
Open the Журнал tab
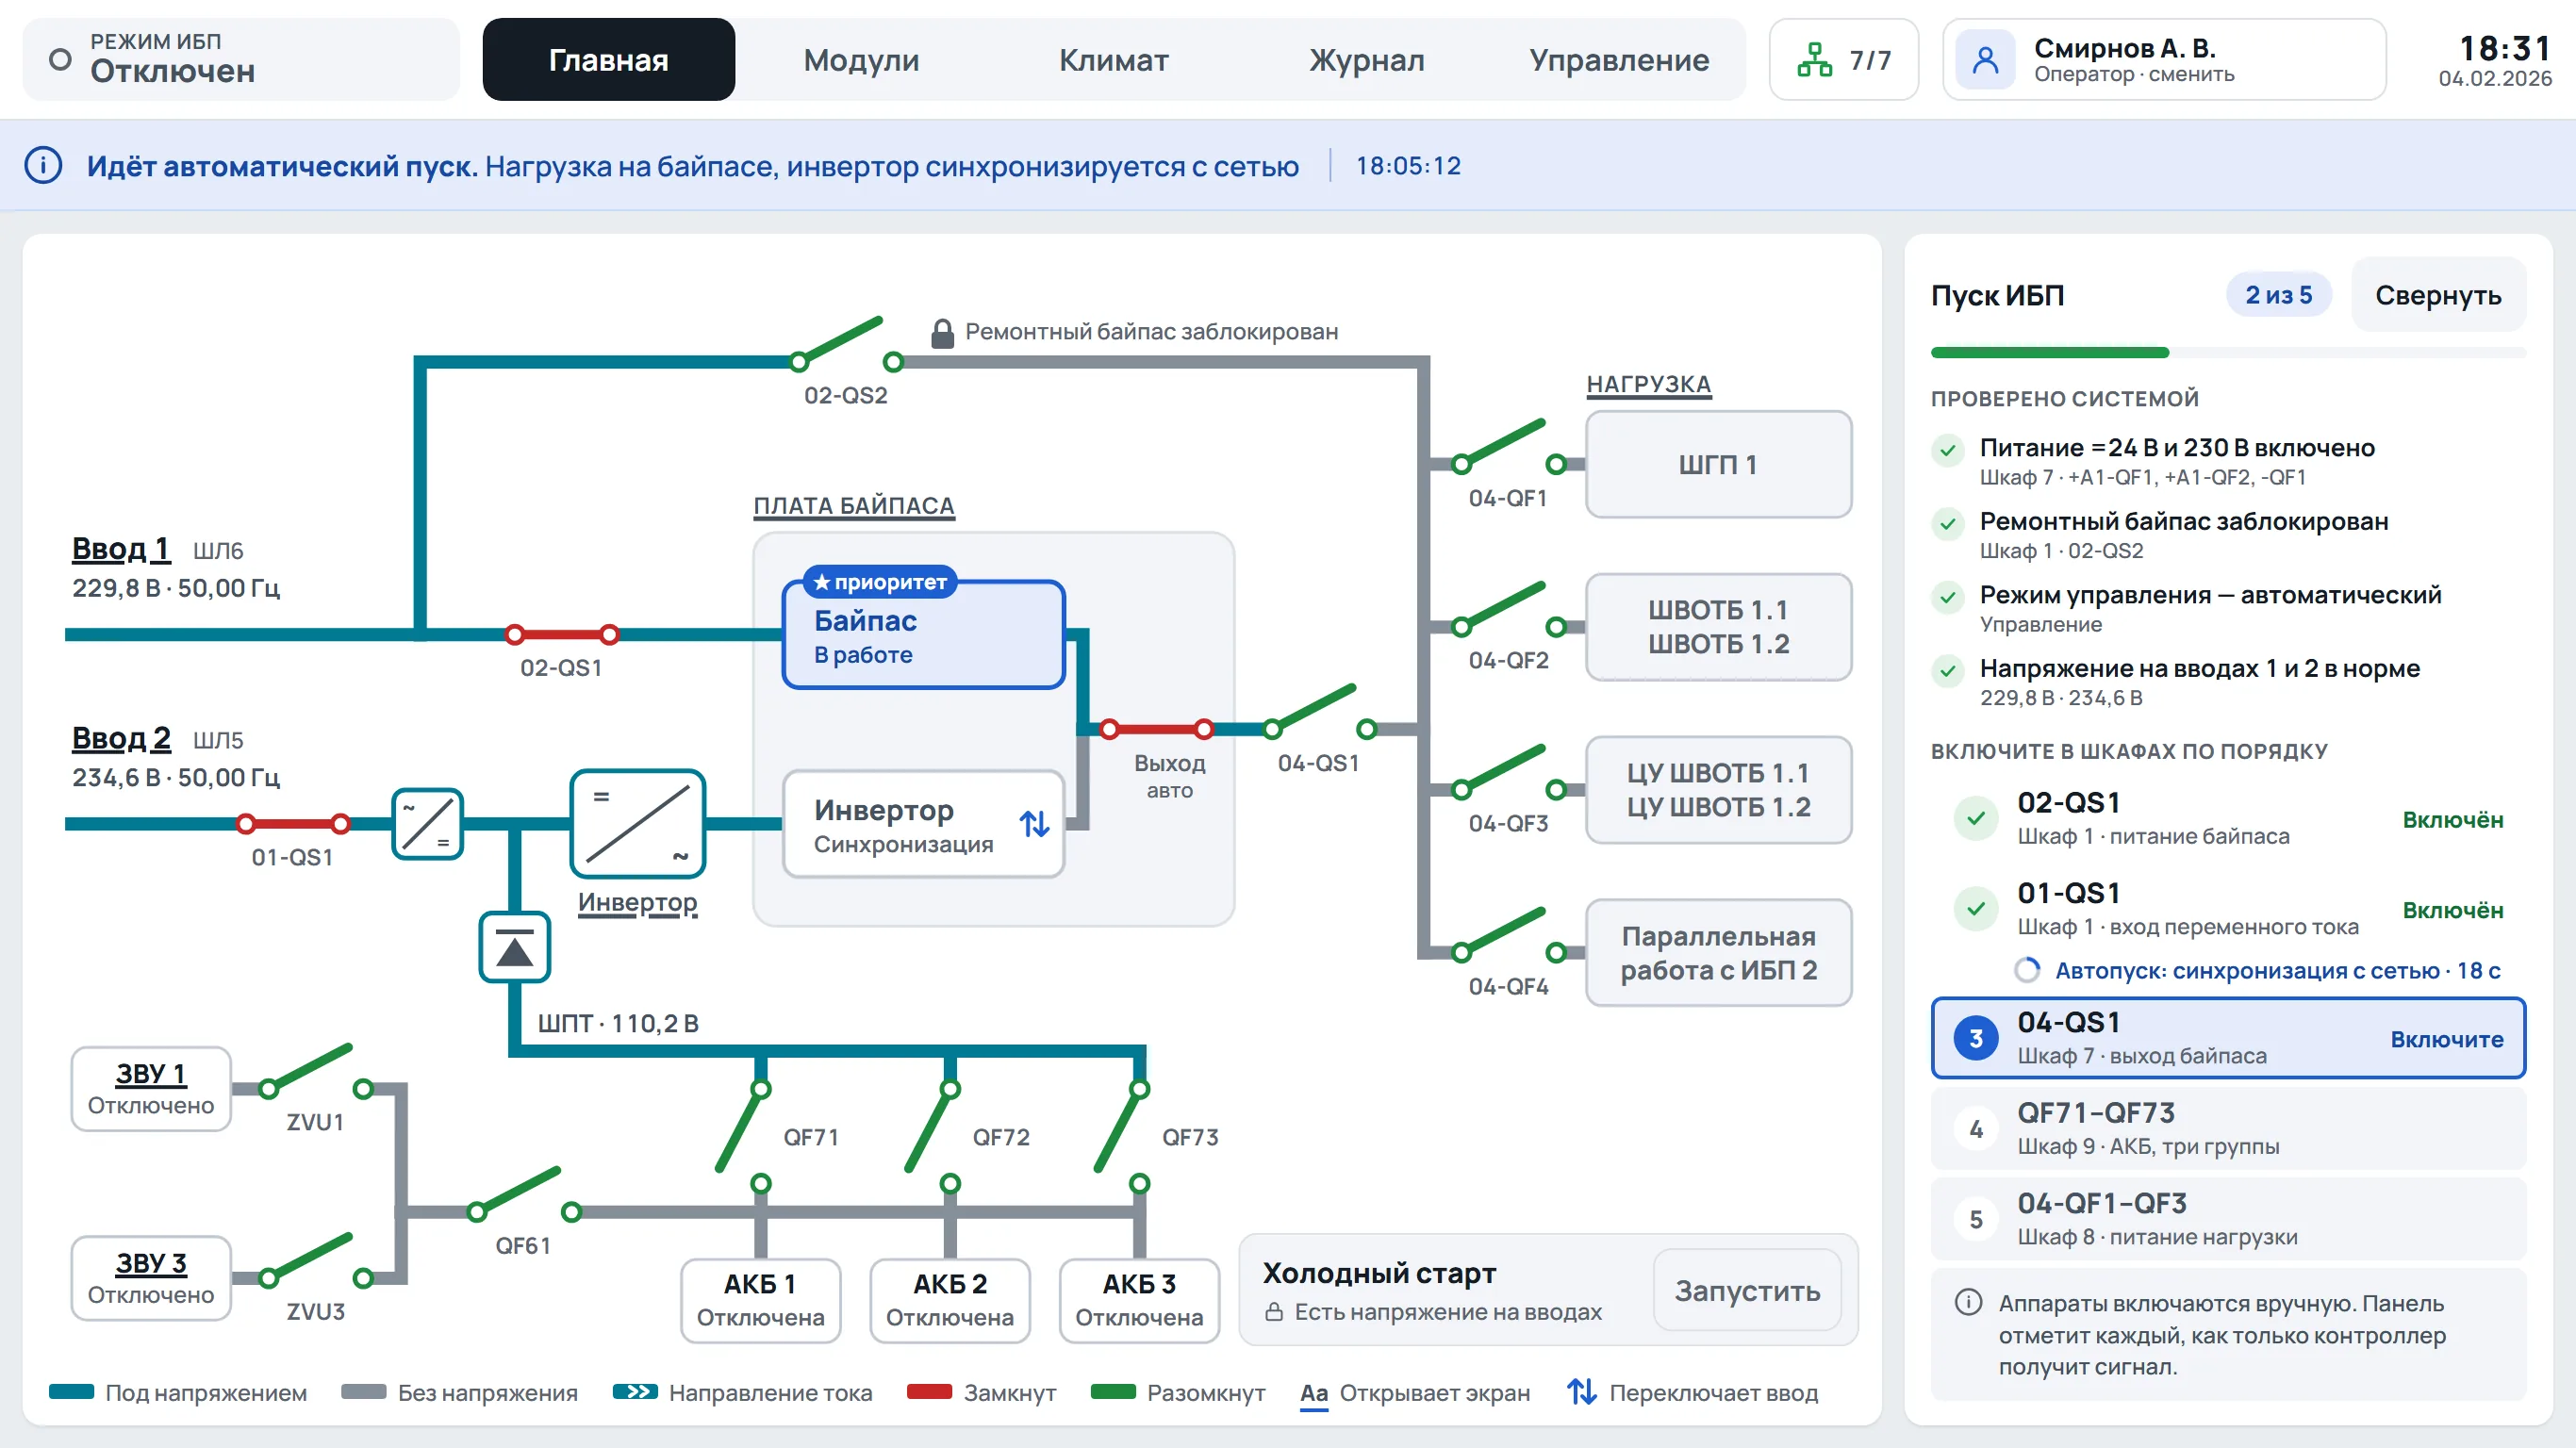point(1366,60)
